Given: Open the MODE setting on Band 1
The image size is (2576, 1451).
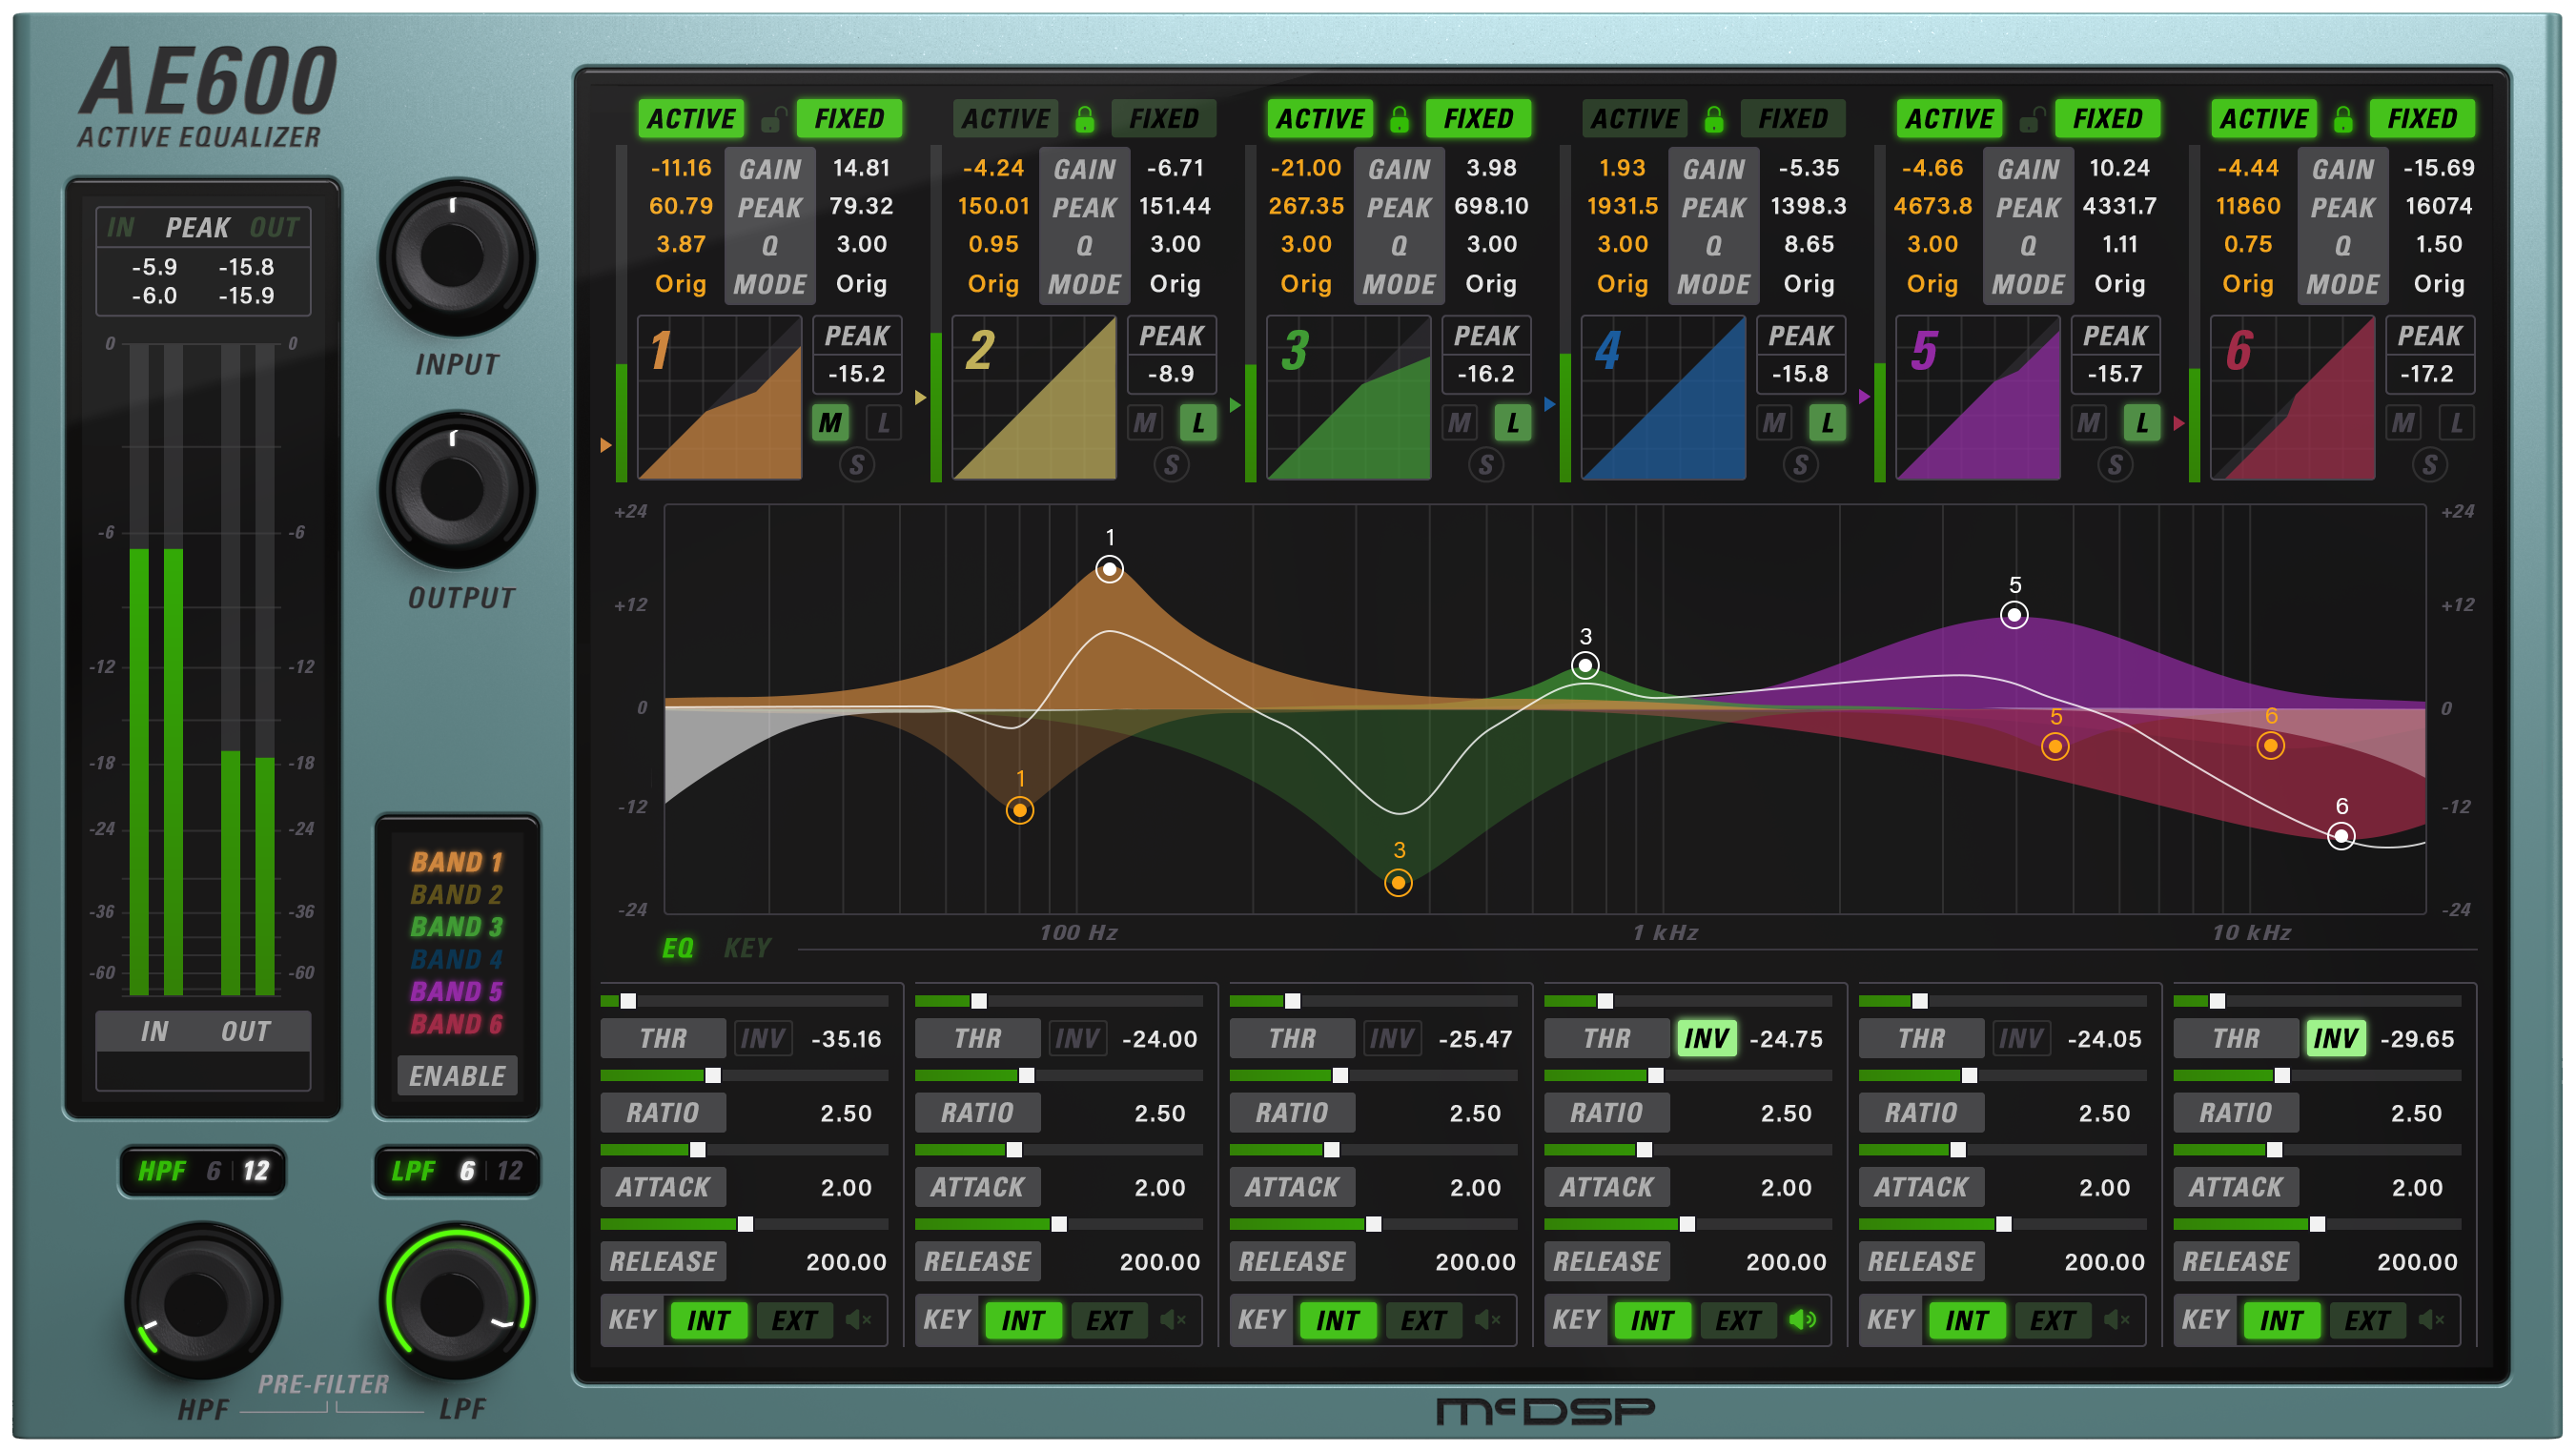Looking at the screenshot, I should (x=770, y=284).
